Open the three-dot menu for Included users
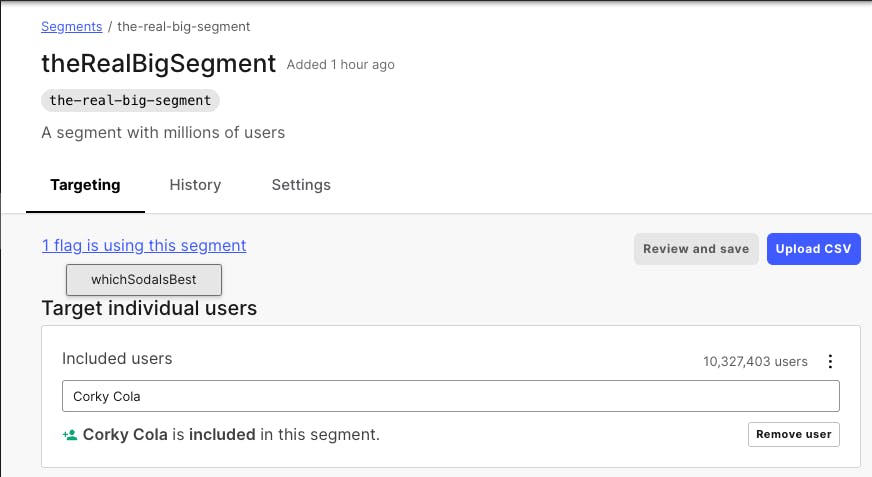 point(829,362)
